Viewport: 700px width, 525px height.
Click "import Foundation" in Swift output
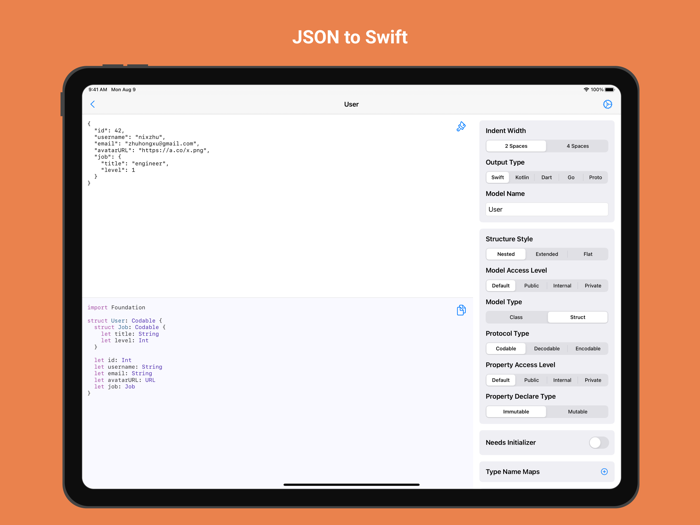116,308
